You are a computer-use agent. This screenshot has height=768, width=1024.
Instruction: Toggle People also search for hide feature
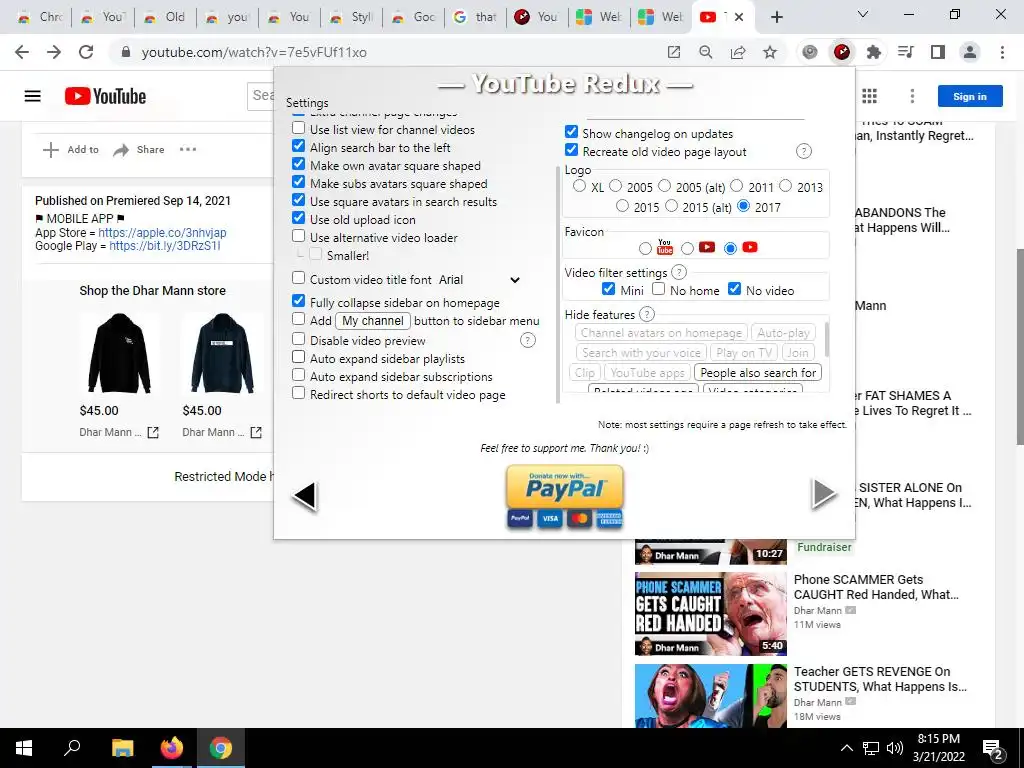pos(758,373)
